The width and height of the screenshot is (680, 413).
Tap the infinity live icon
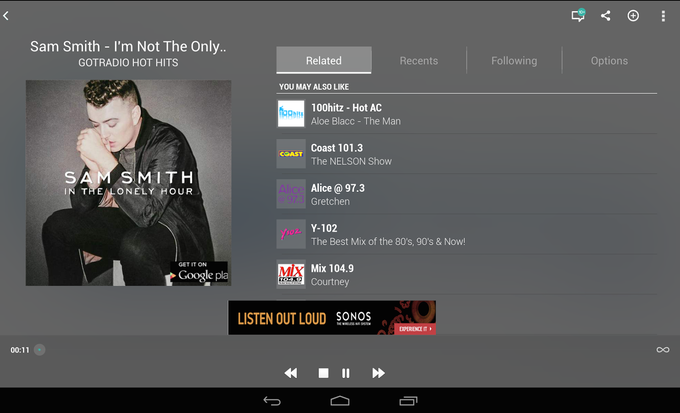click(663, 350)
